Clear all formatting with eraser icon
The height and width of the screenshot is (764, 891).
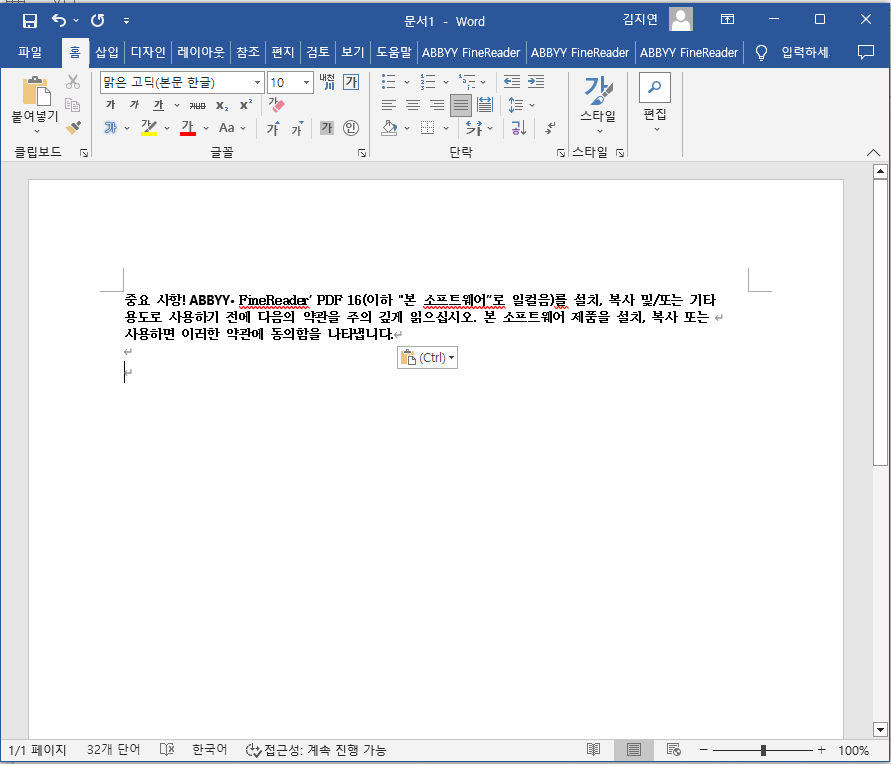tap(277, 105)
